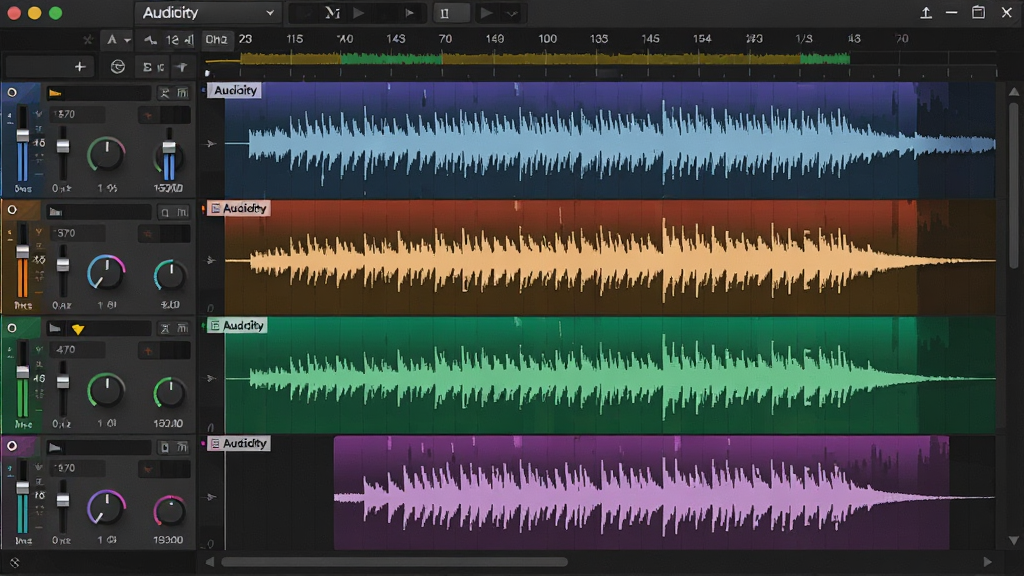Click the crossed tools icon left of the A tool
The image size is (1024, 576).
(88, 40)
